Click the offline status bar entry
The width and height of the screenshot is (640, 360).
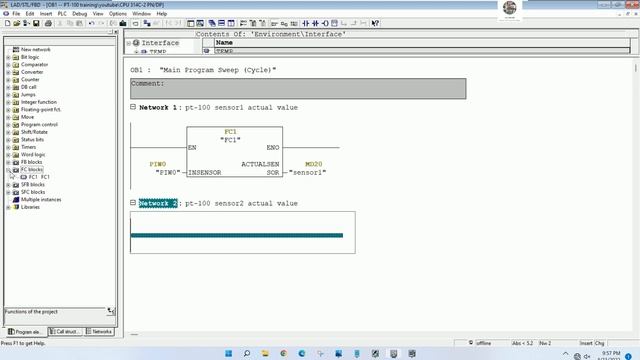click(x=483, y=343)
